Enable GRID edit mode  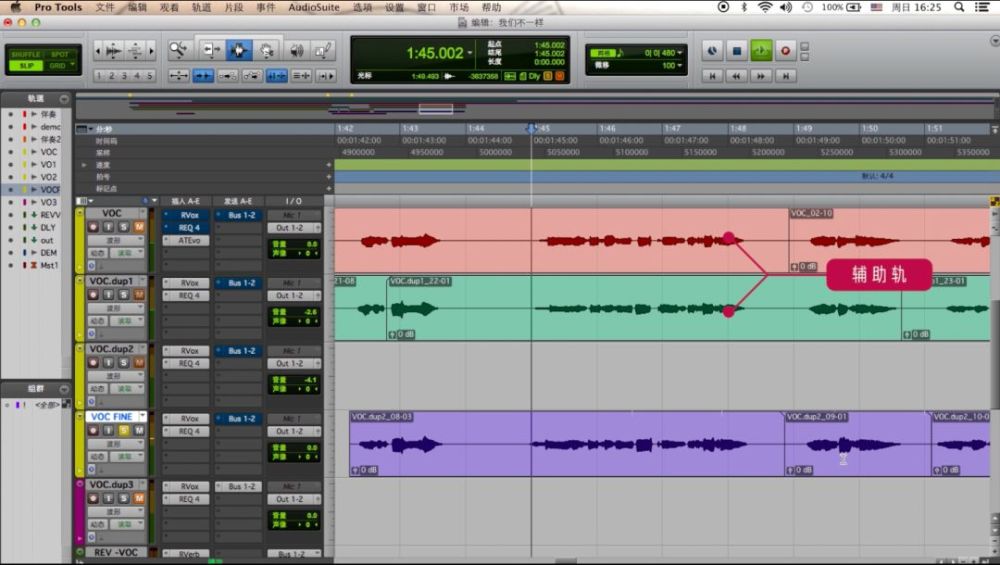coord(57,66)
